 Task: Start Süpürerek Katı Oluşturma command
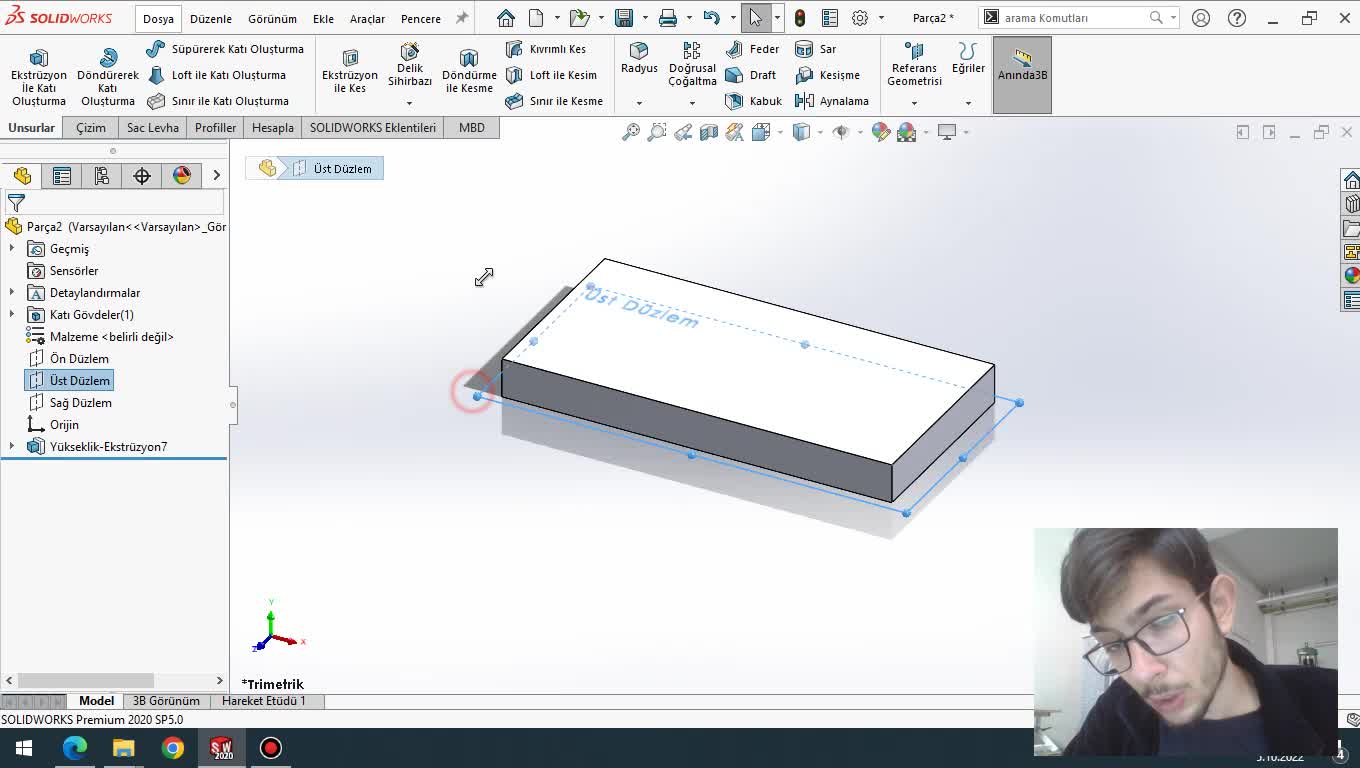pos(225,49)
